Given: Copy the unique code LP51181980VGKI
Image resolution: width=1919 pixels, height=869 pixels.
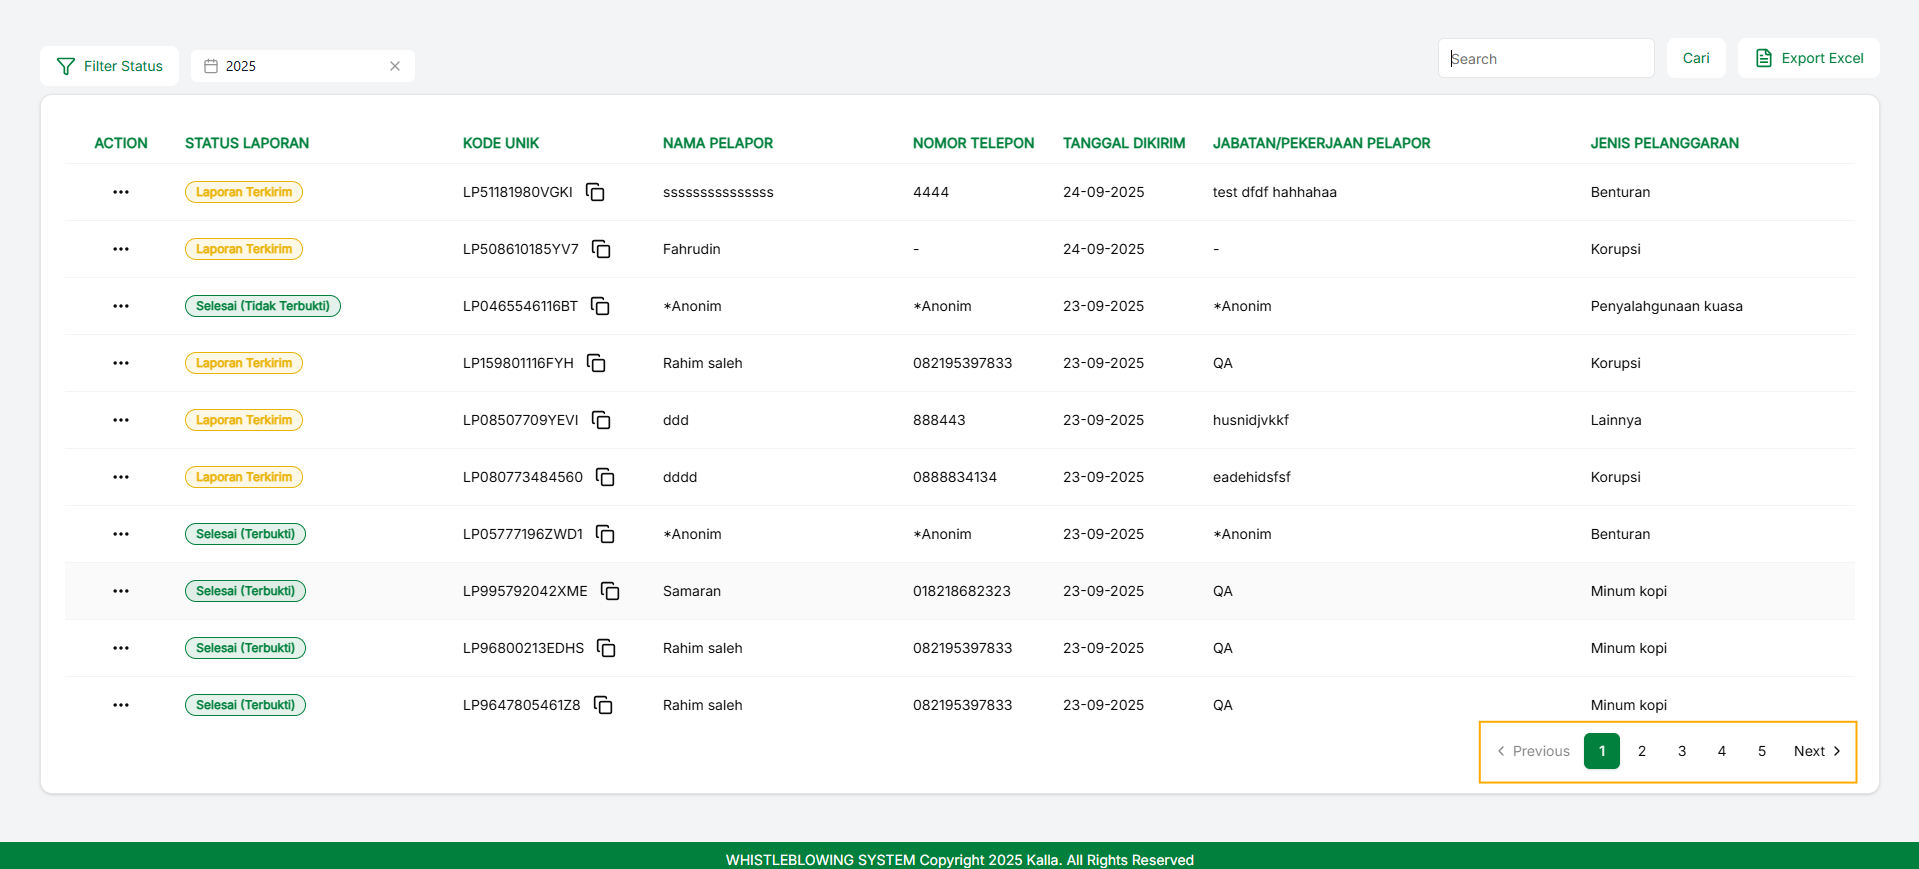Looking at the screenshot, I should click(595, 192).
